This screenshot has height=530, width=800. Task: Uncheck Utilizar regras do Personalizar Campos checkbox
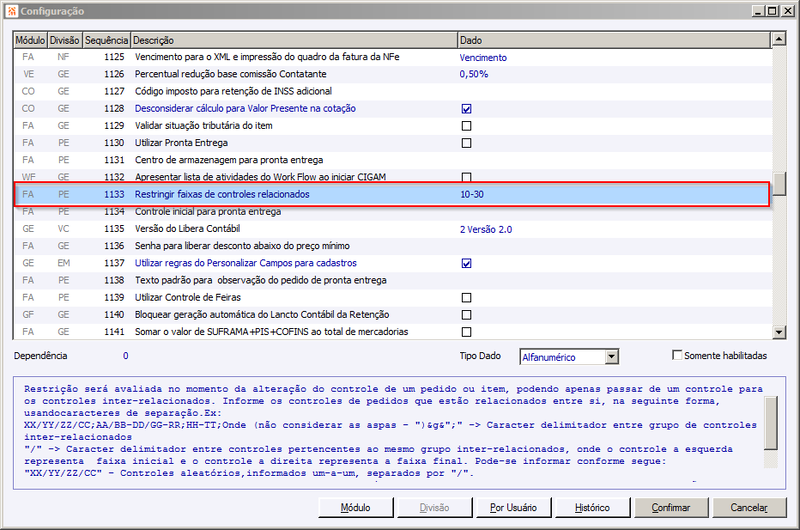(466, 263)
